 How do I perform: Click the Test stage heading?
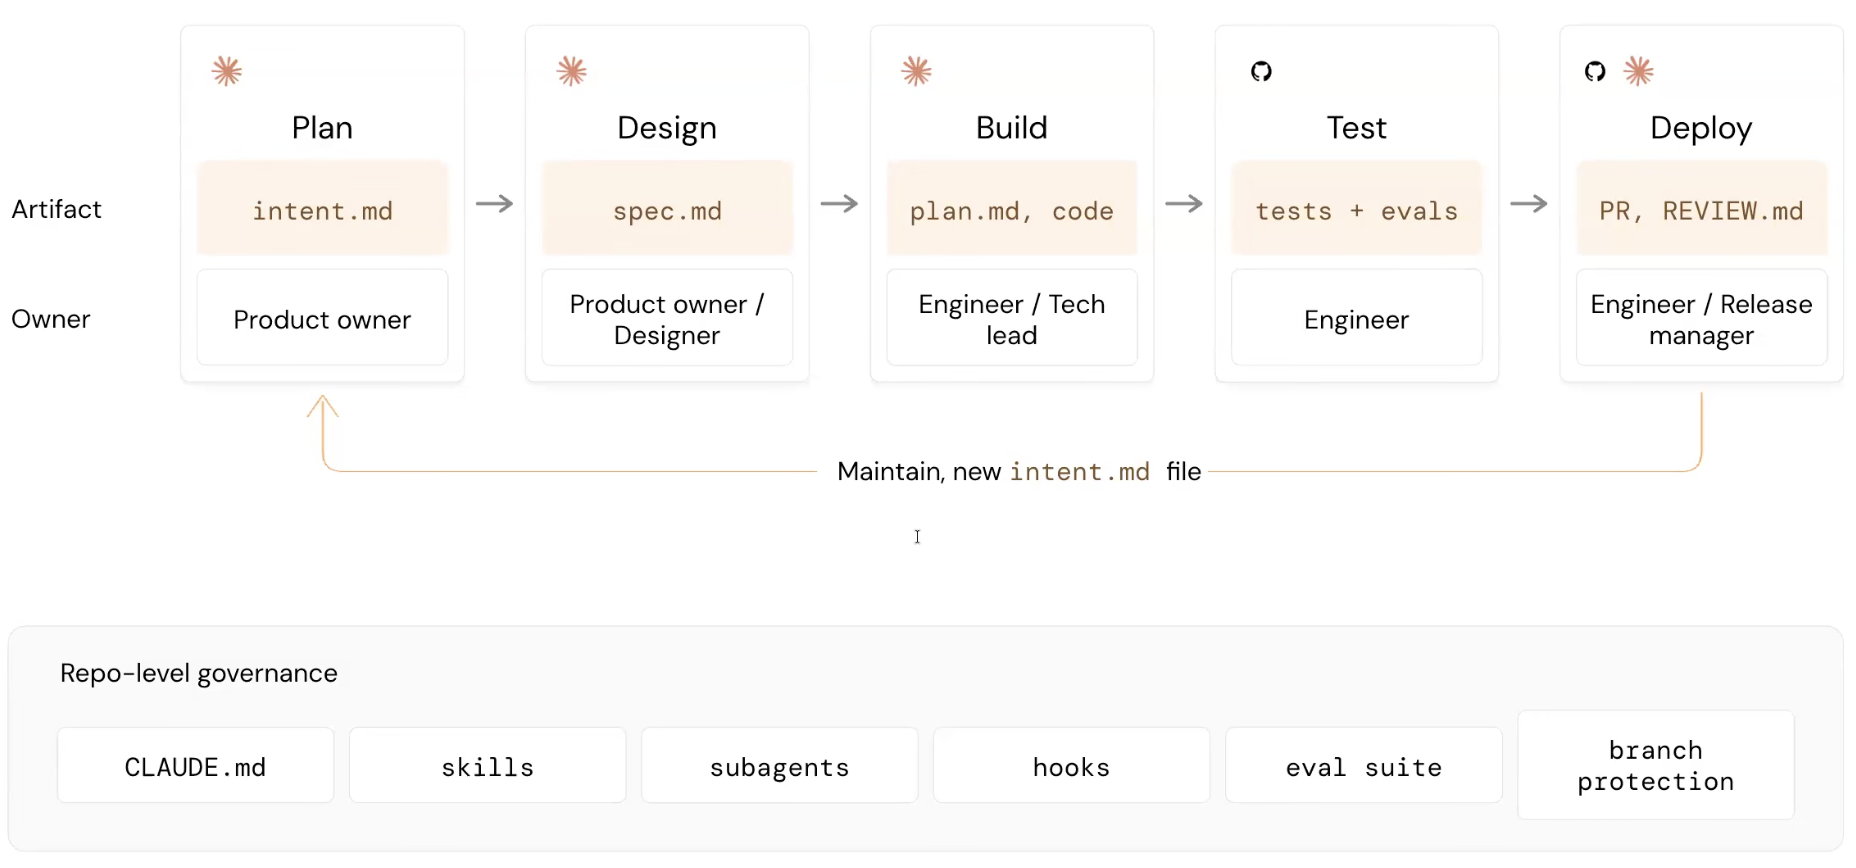pos(1357,128)
